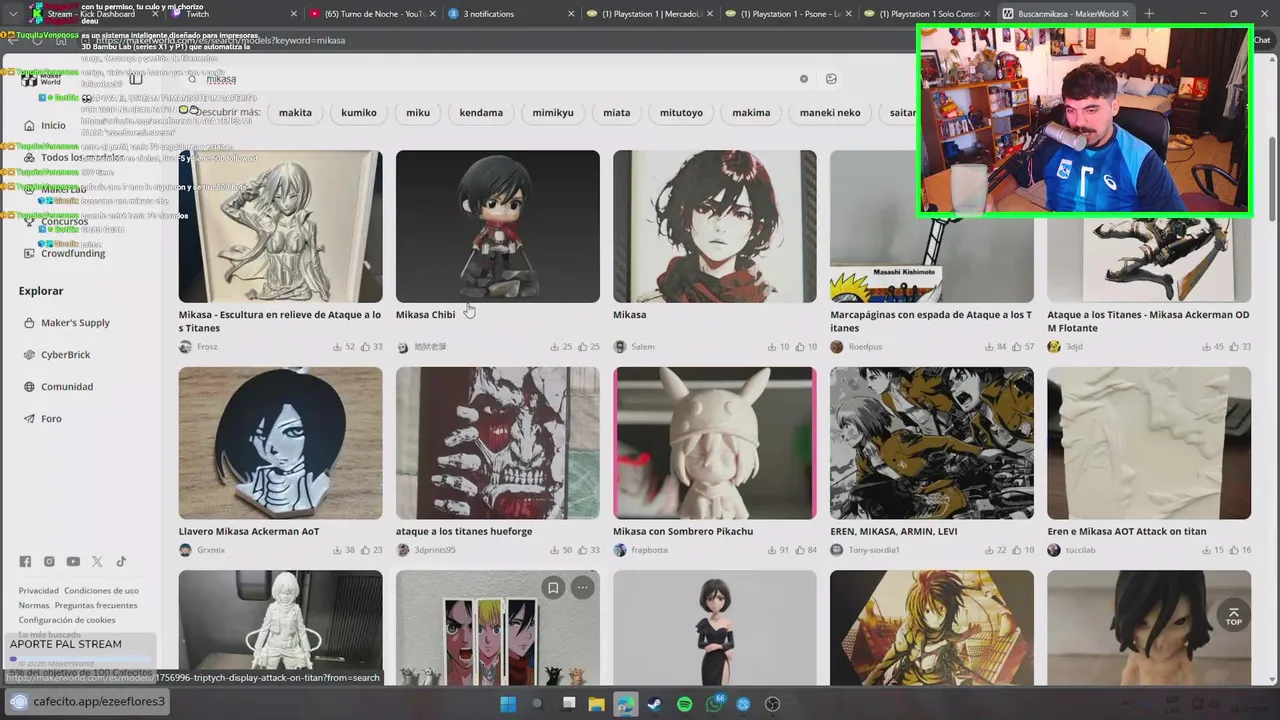This screenshot has height=720, width=1280.
Task: Open EREN, MIKASA, ARMIN, LEVI thumbnail
Action: [932, 443]
